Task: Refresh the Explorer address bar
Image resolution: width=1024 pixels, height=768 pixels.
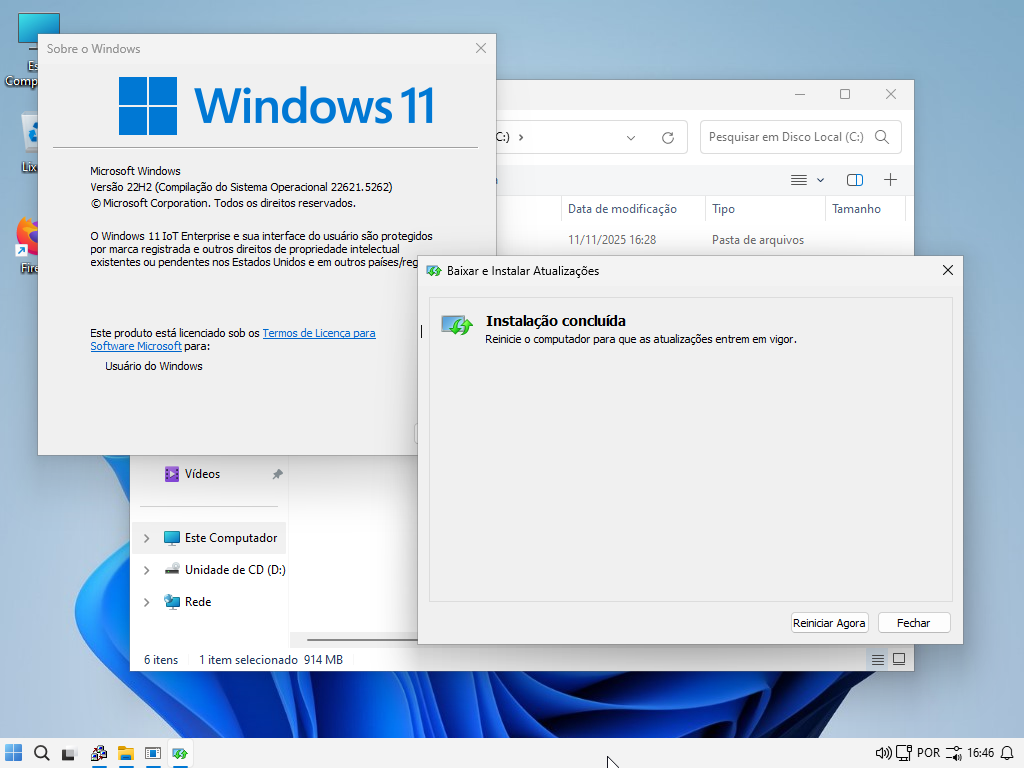Action: pos(667,138)
